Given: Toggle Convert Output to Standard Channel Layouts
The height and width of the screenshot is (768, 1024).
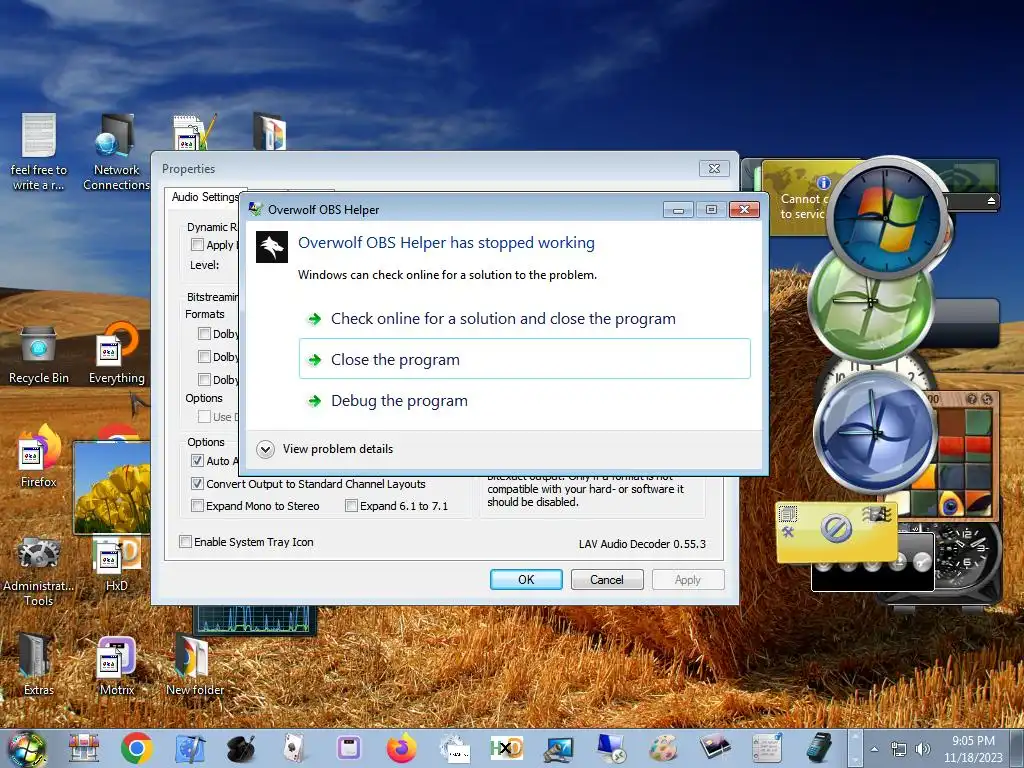Looking at the screenshot, I should pyautogui.click(x=197, y=484).
